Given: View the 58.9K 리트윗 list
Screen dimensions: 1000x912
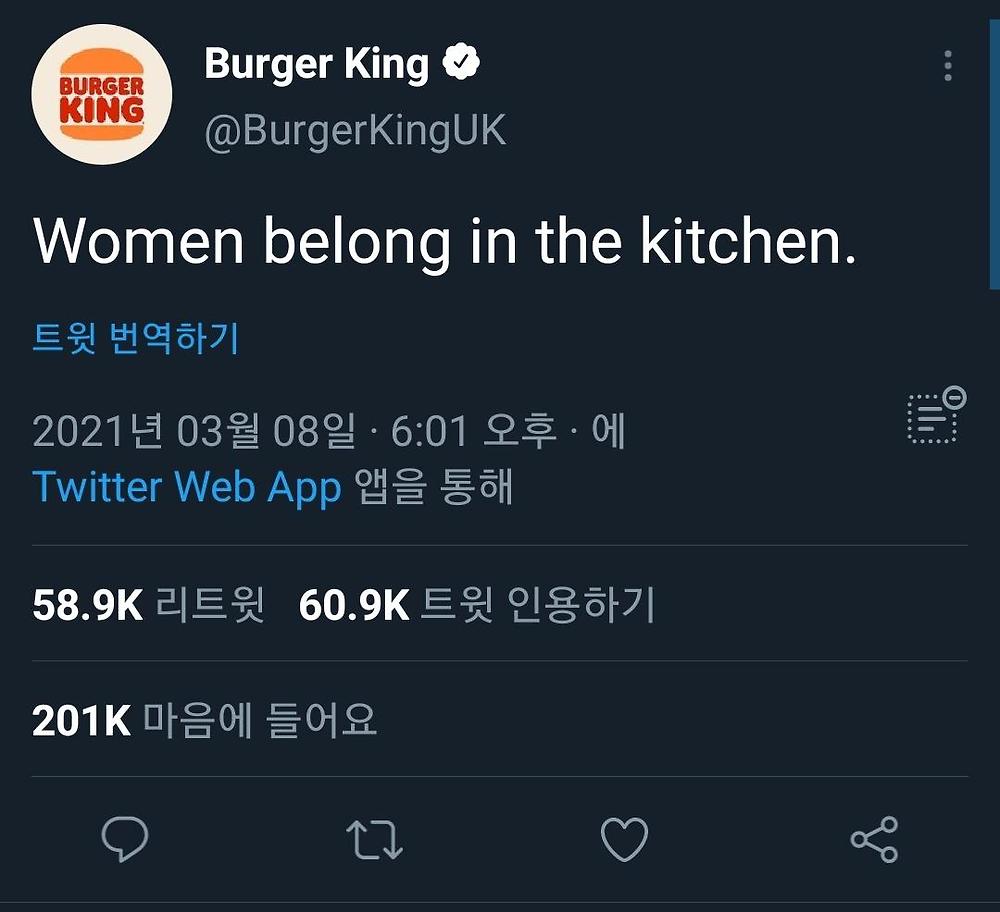Looking at the screenshot, I should click(x=148, y=605).
